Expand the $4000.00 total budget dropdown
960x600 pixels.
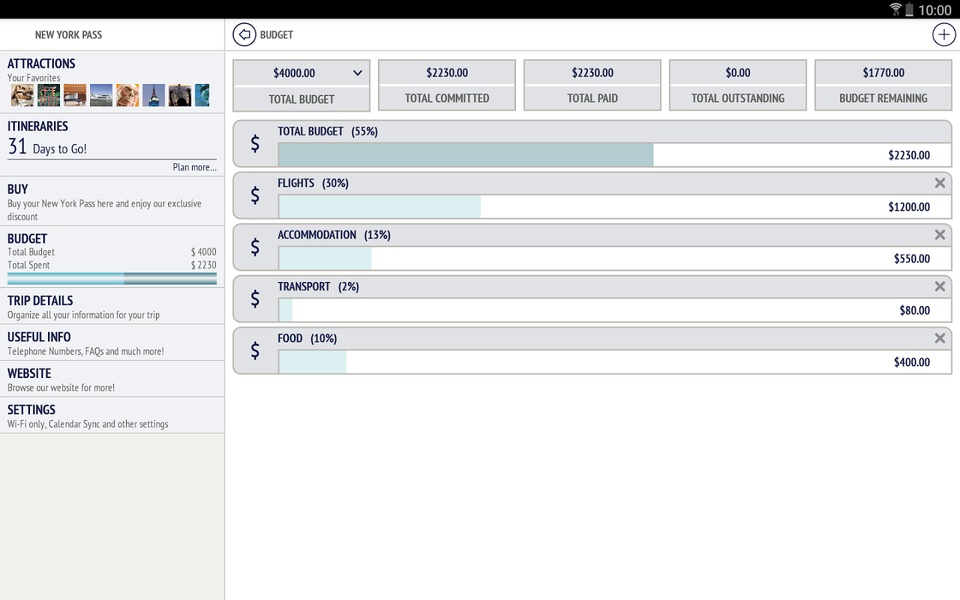301,73
